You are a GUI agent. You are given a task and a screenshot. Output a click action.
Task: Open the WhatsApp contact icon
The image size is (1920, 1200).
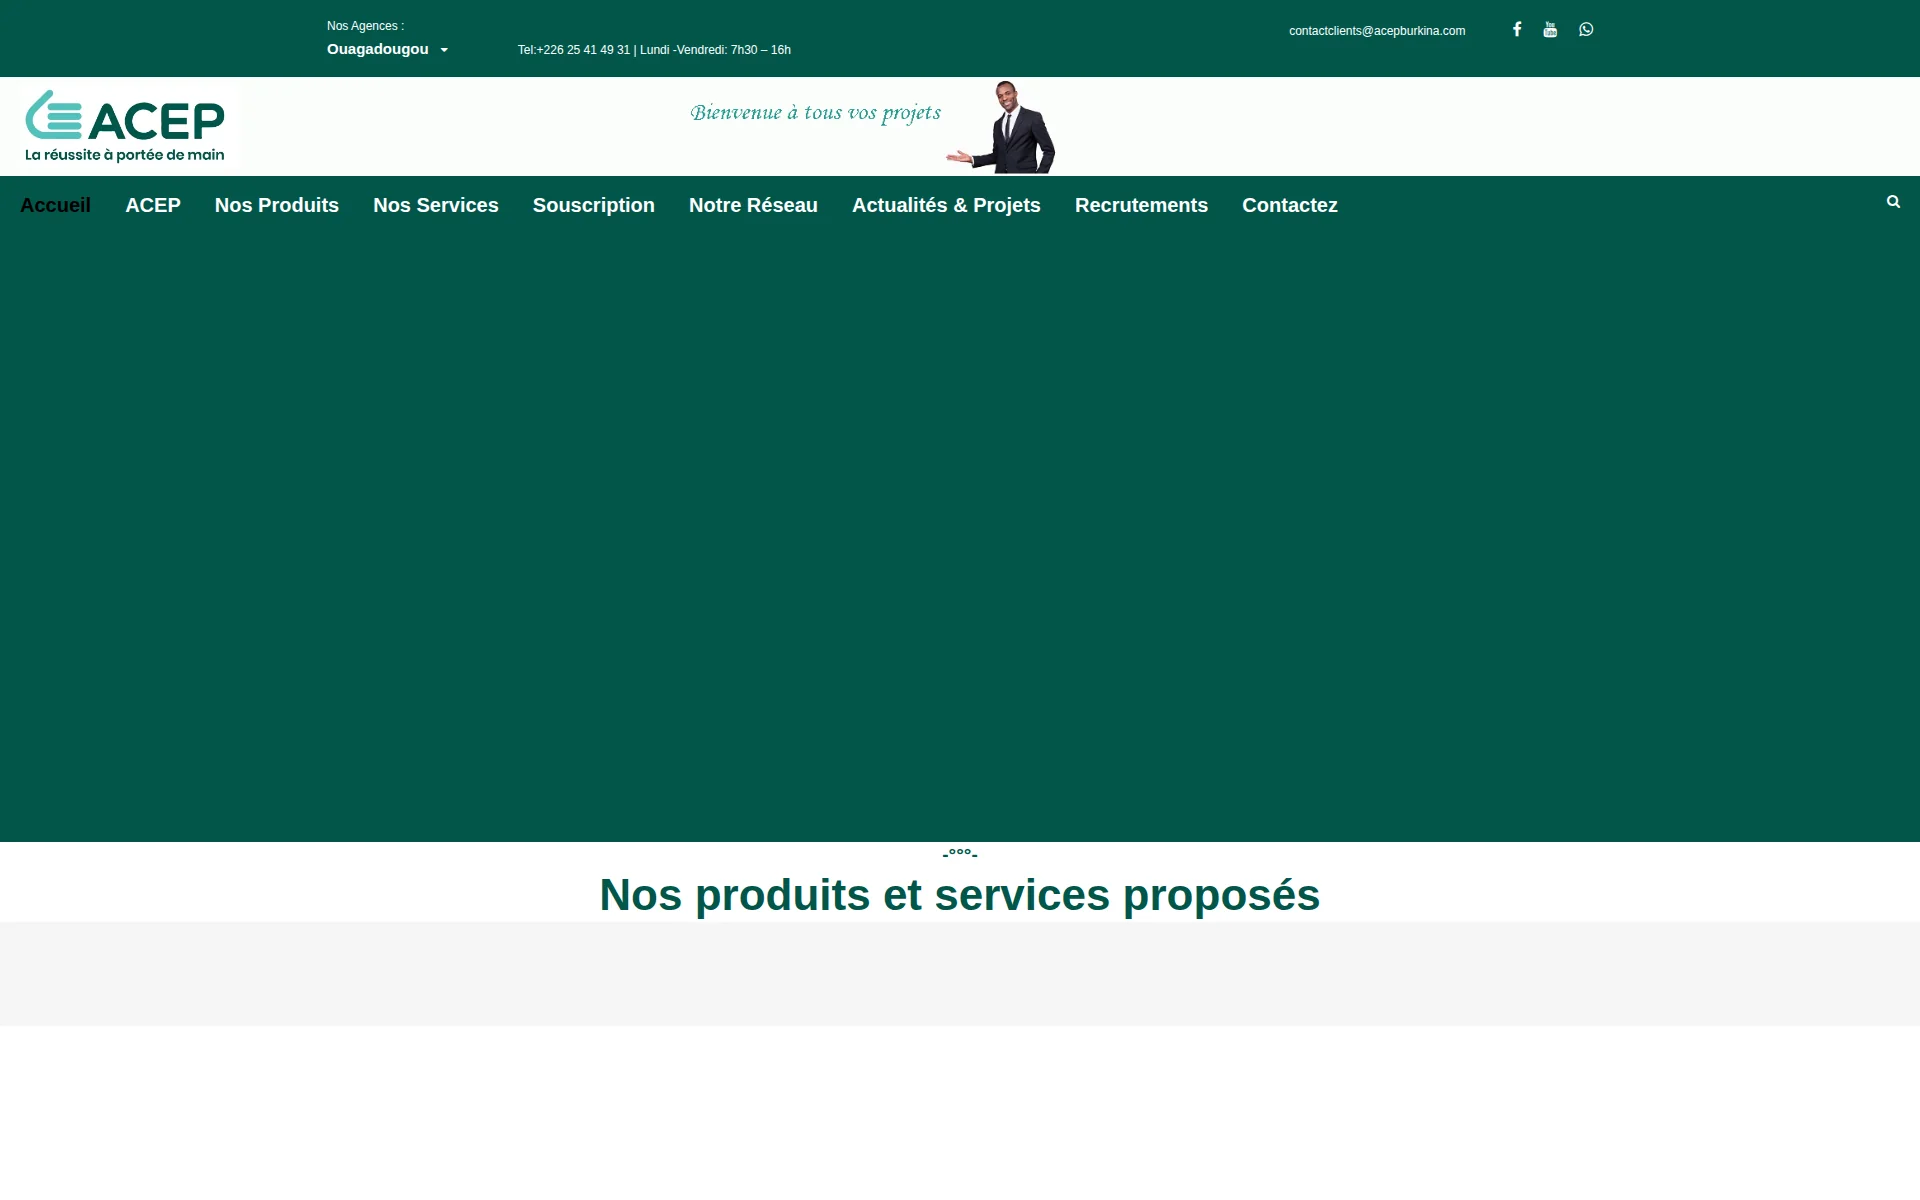[x=1586, y=29]
